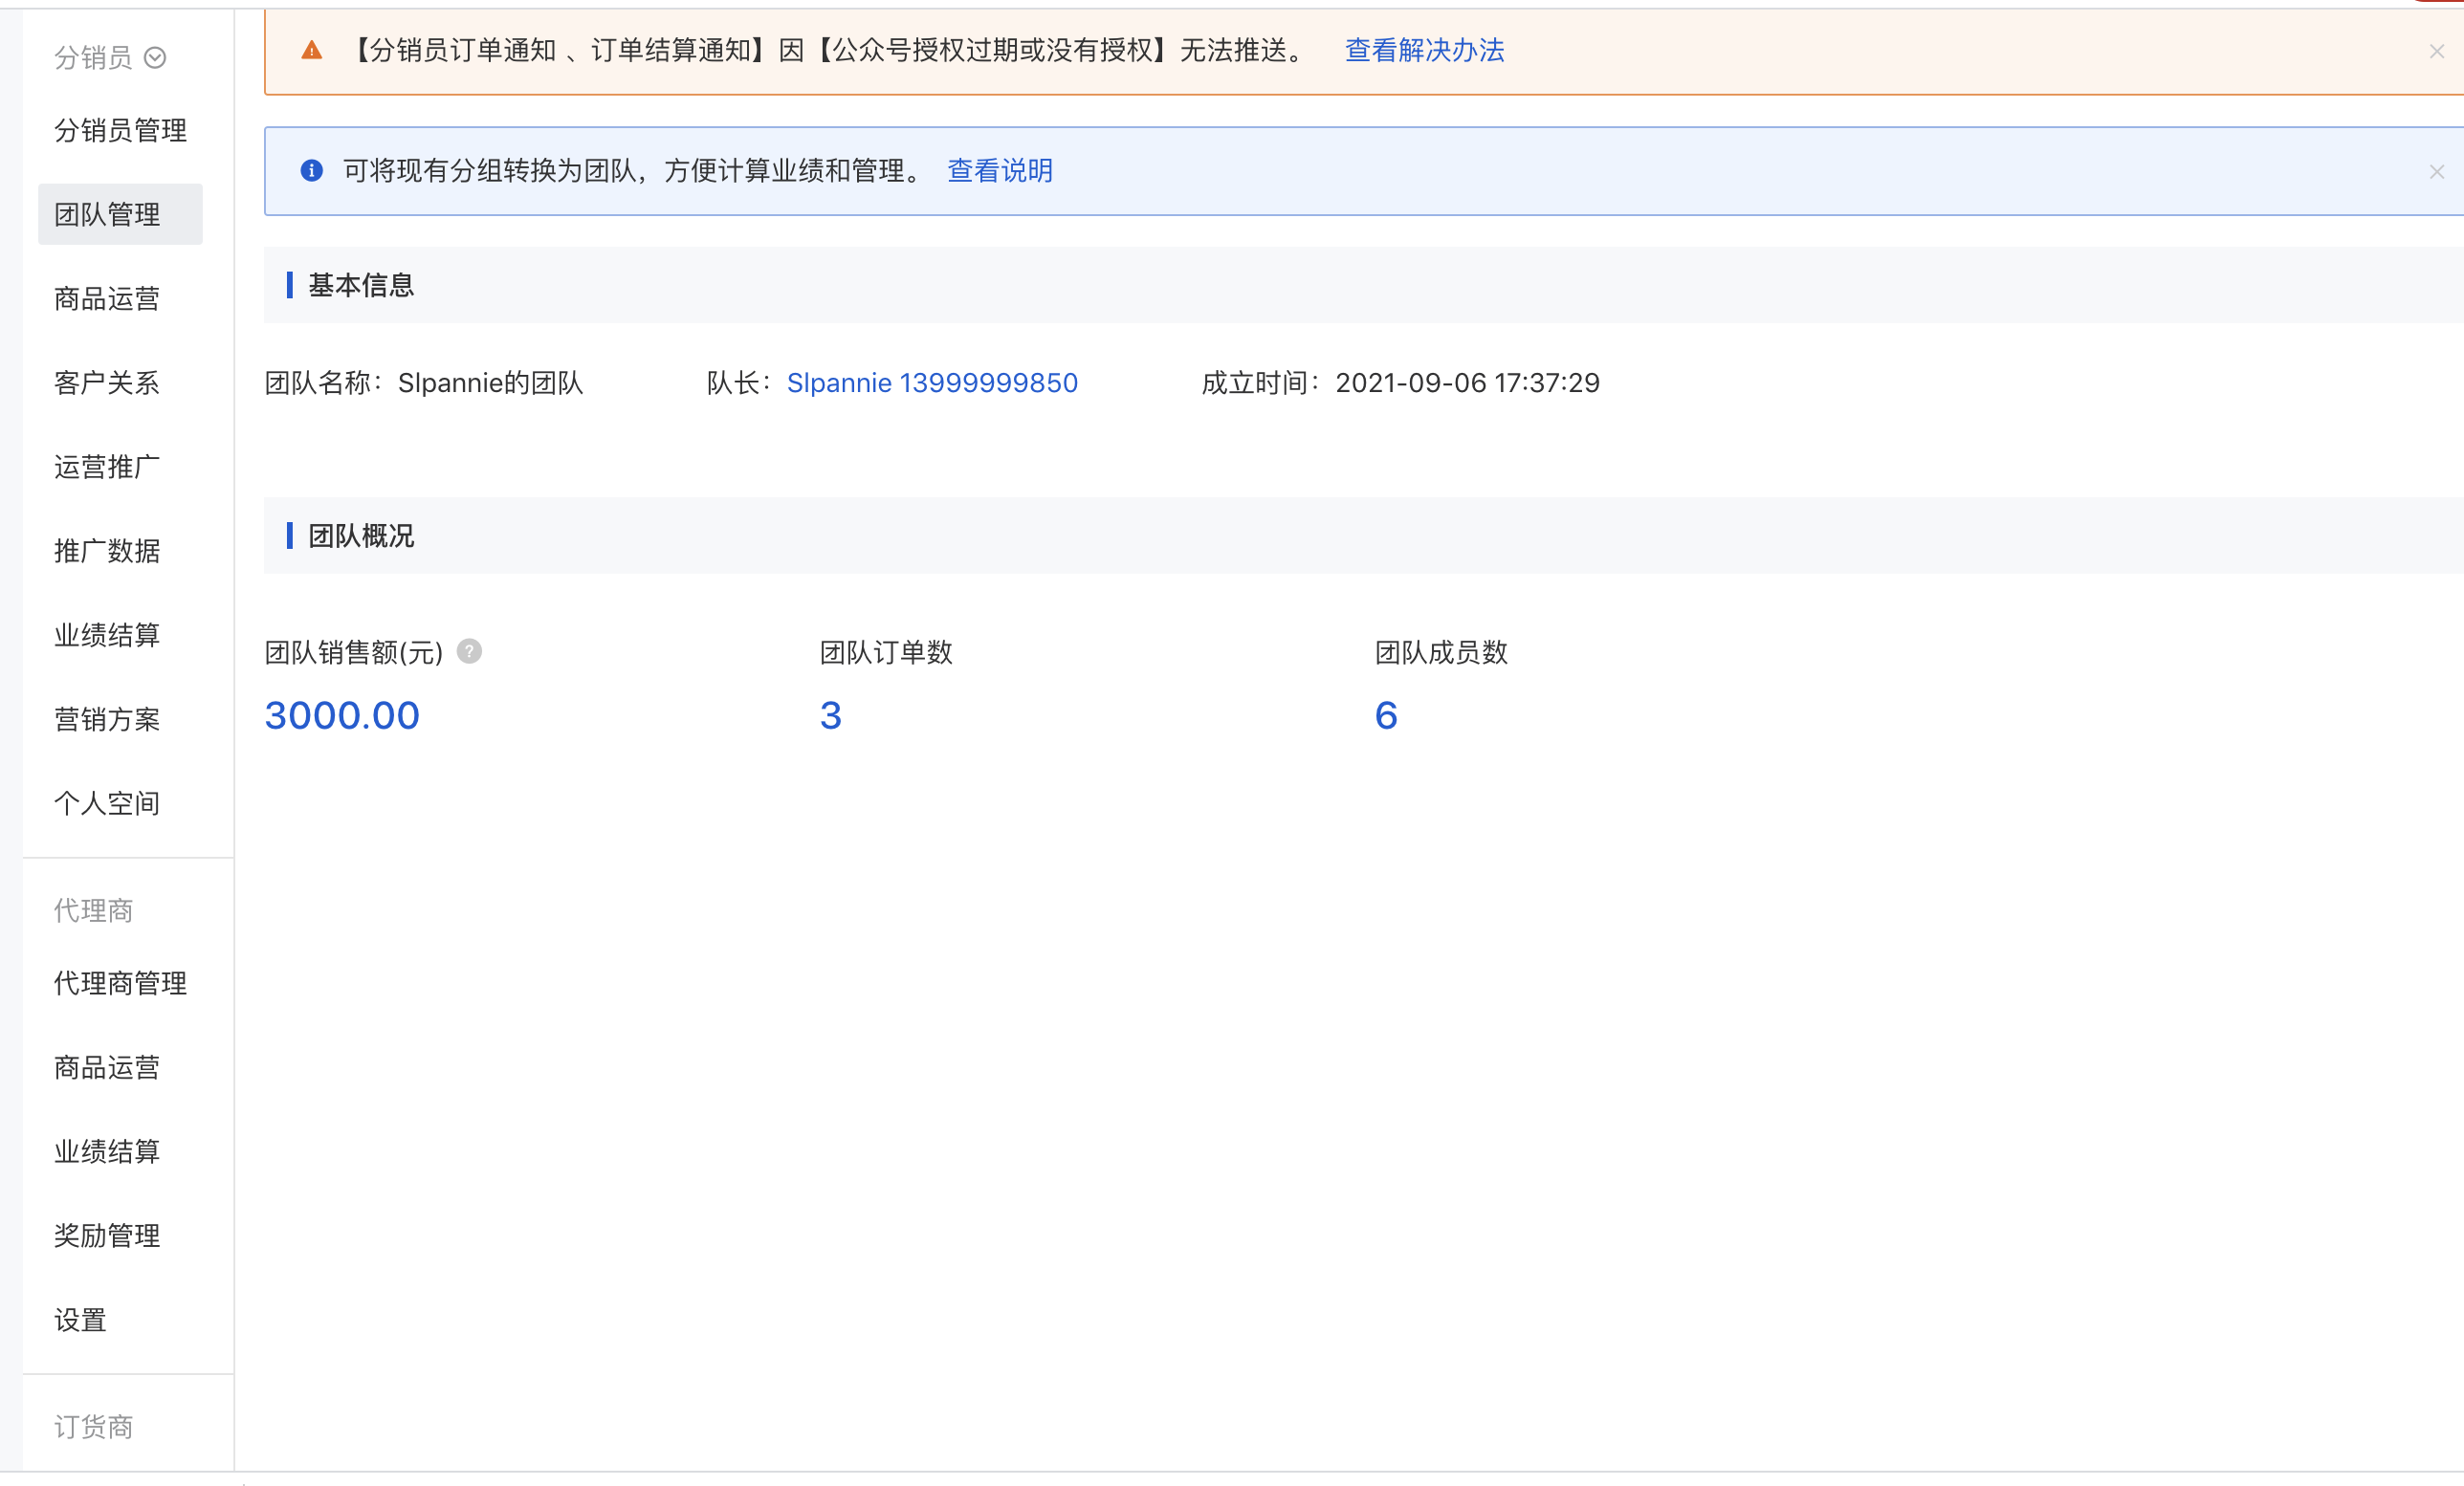Image resolution: width=2464 pixels, height=1486 pixels.
Task: Open team leader Slpannie 13999999850 link
Action: coord(932,383)
